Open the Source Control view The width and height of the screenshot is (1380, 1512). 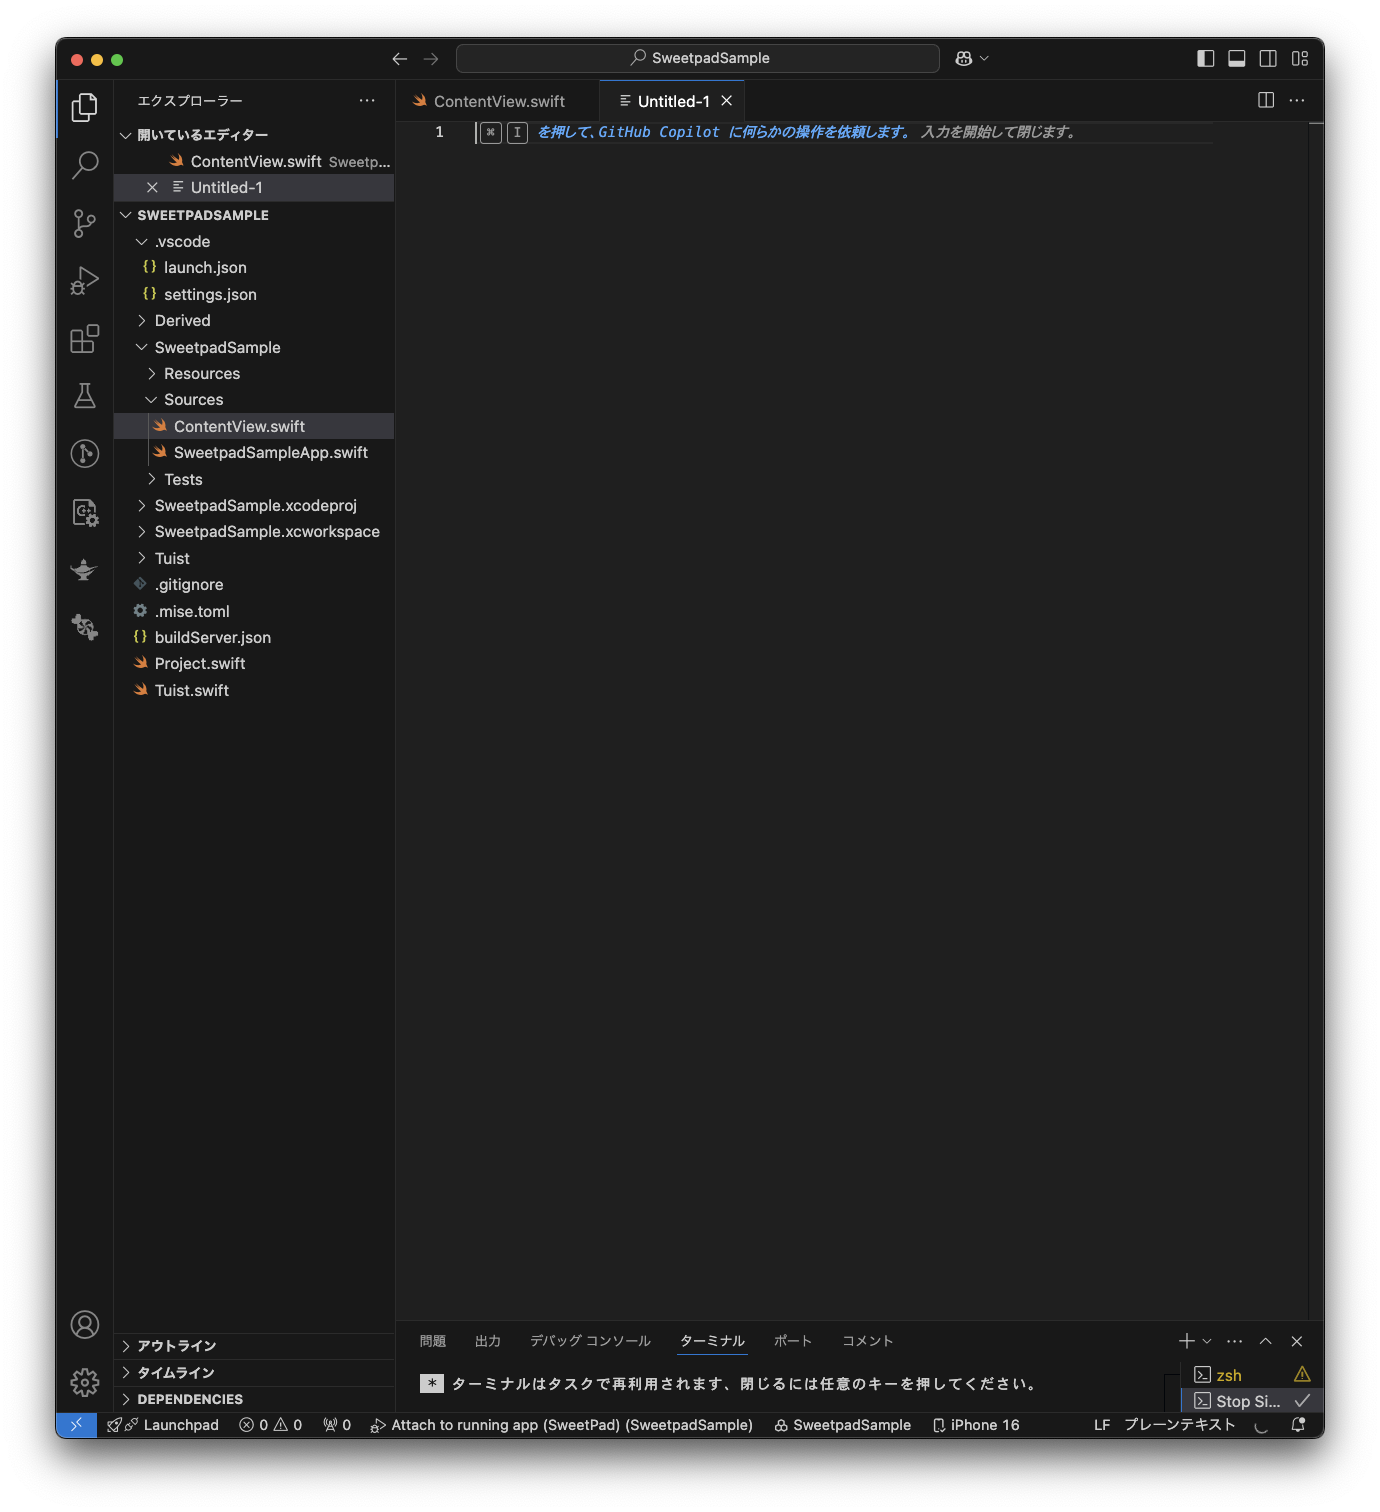(x=84, y=224)
